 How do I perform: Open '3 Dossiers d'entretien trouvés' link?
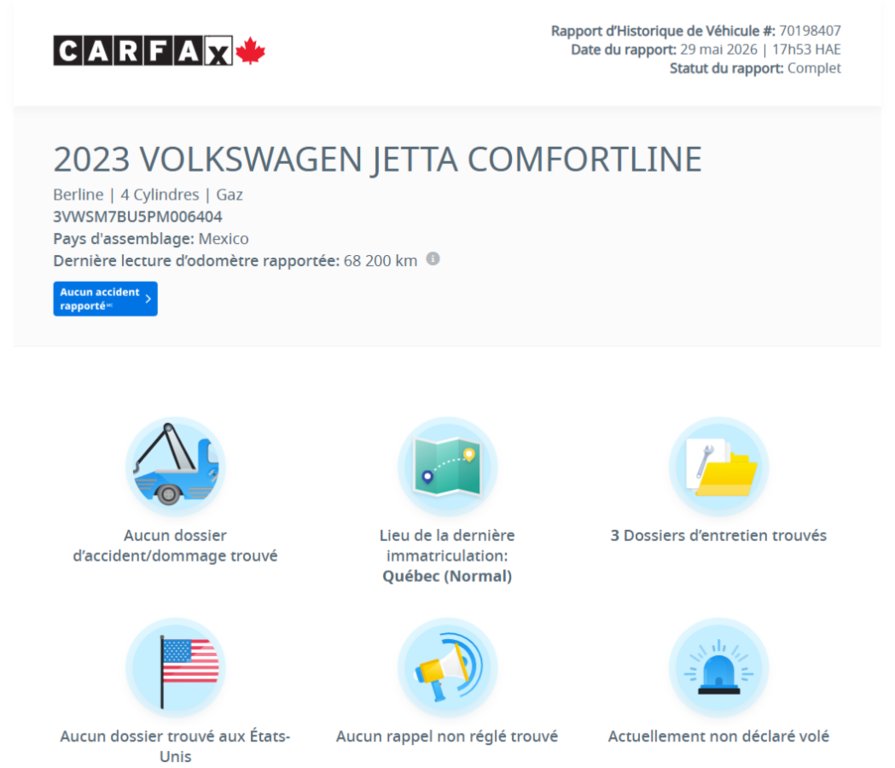point(719,535)
